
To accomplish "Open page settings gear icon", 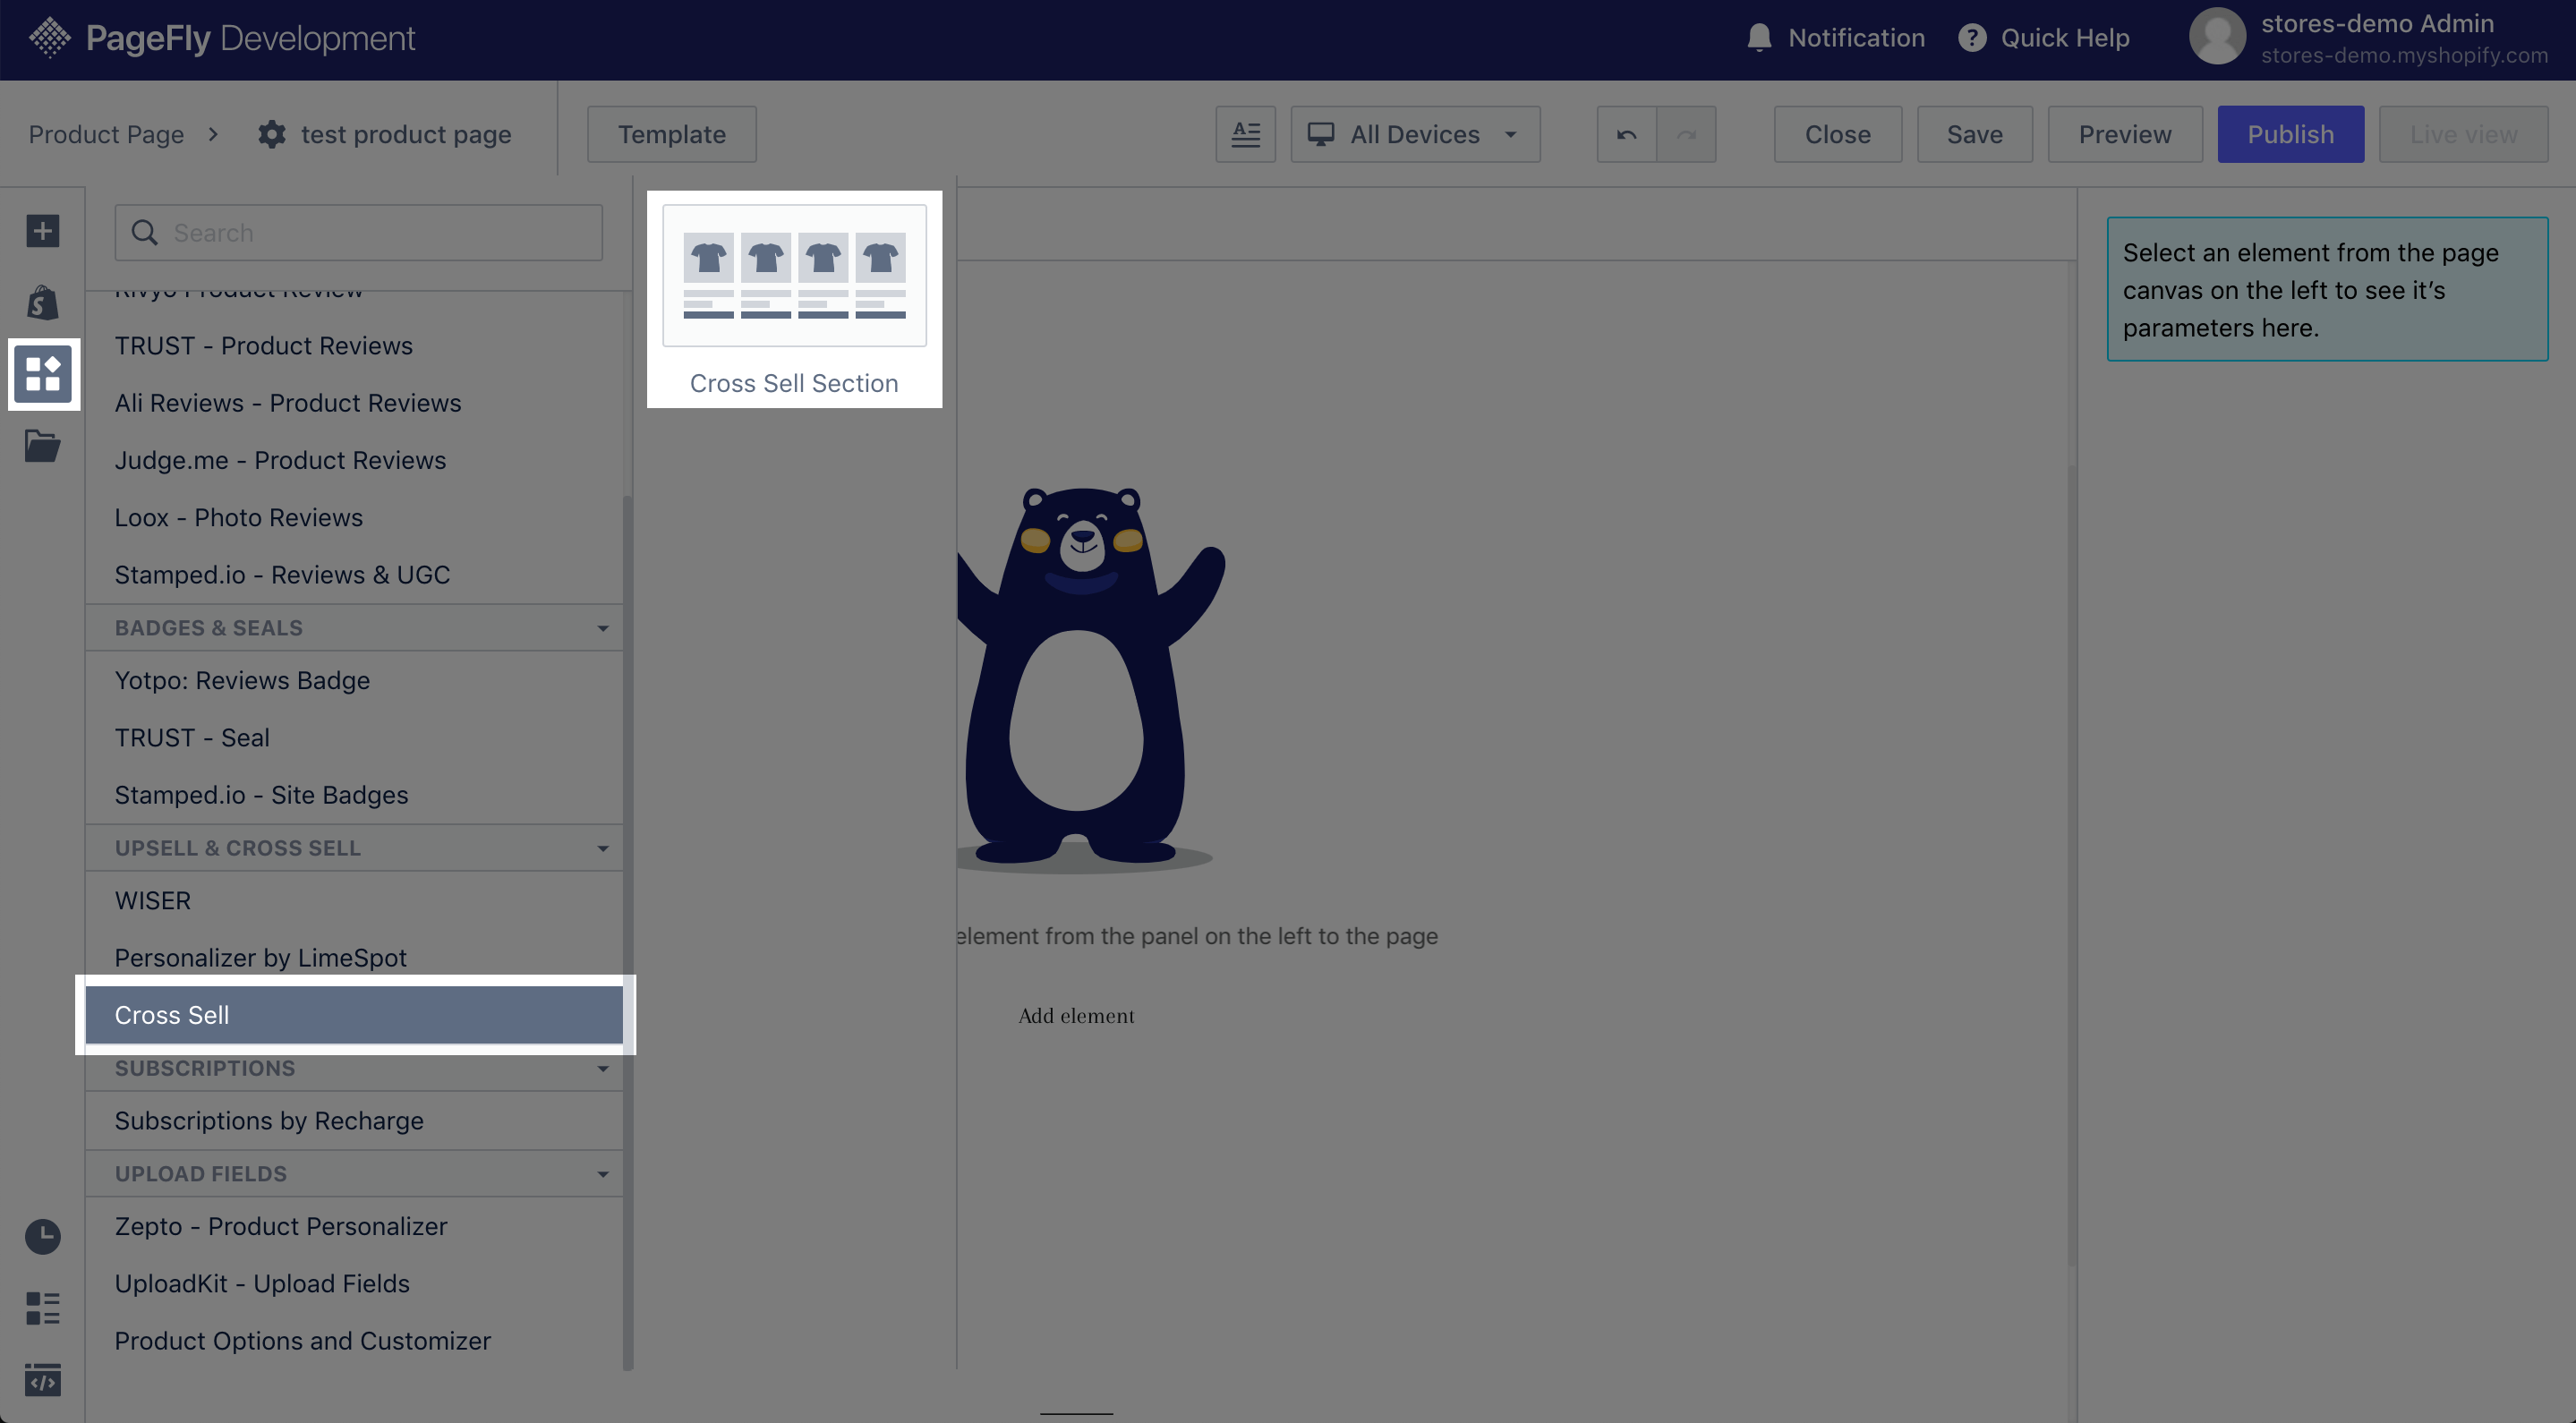I will tap(271, 134).
